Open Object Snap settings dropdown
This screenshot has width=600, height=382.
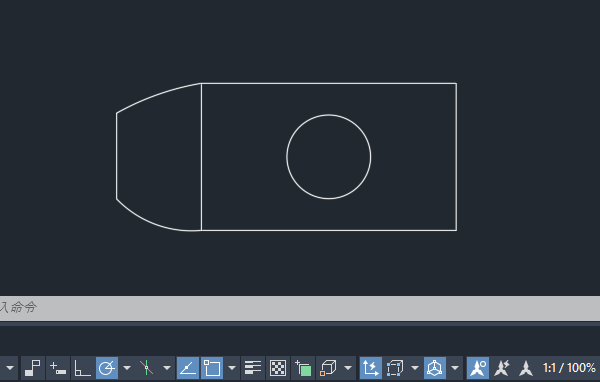[x=232, y=368]
